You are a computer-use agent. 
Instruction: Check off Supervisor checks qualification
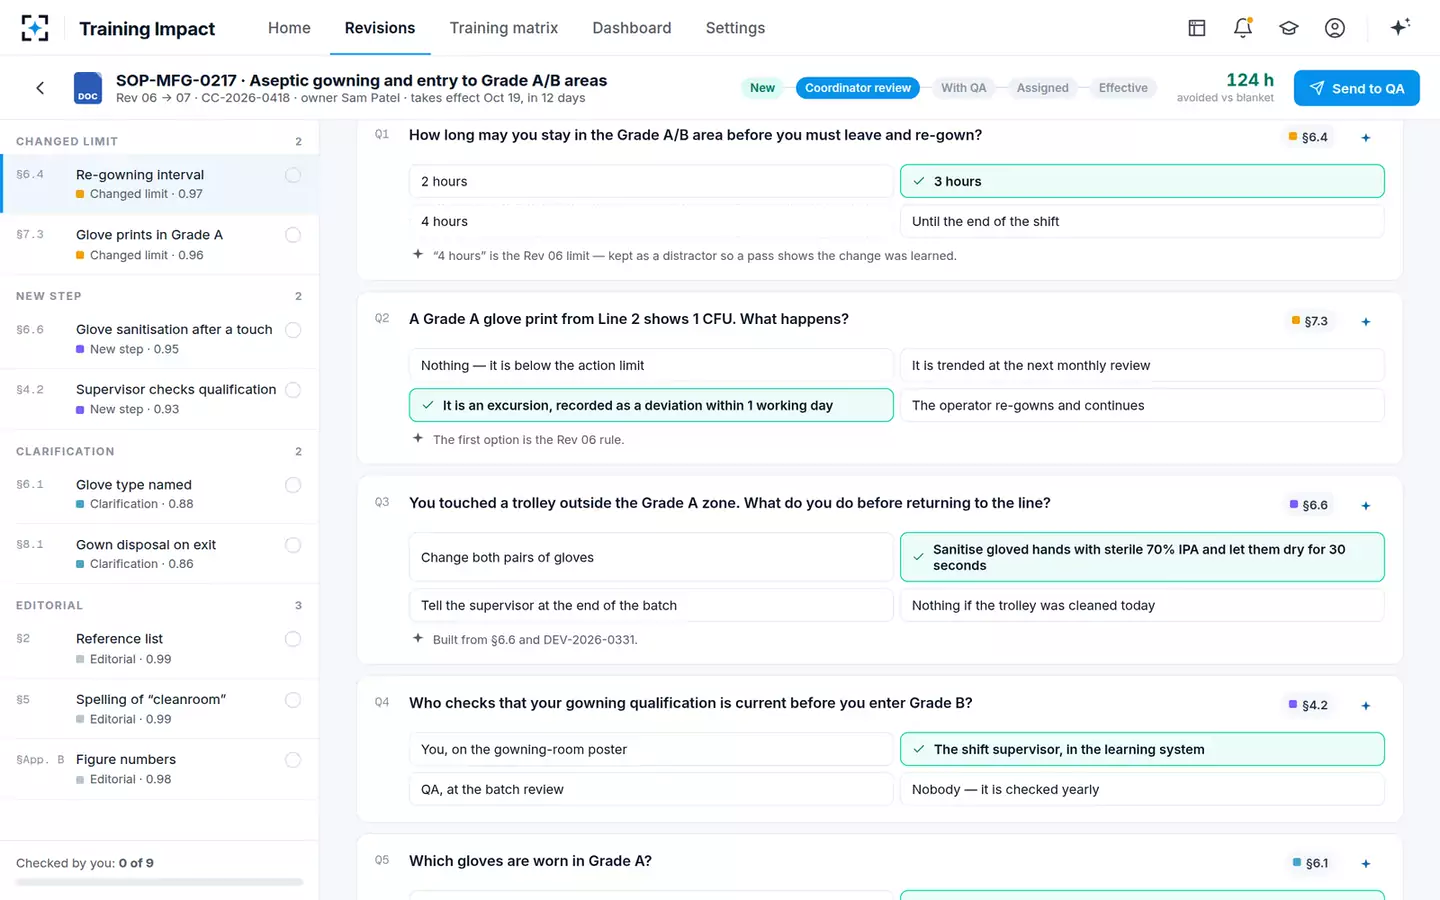pos(293,390)
